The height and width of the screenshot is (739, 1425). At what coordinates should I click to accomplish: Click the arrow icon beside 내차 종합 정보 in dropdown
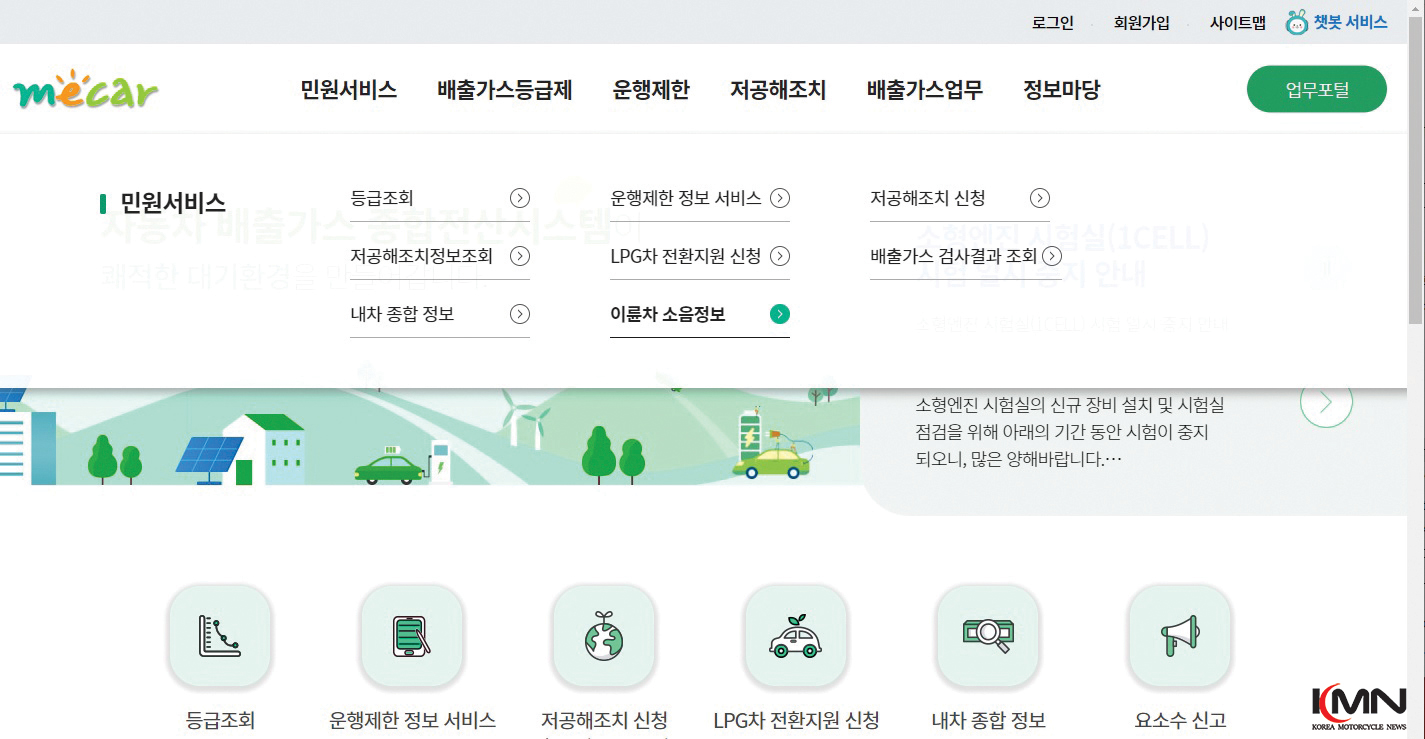click(x=520, y=314)
